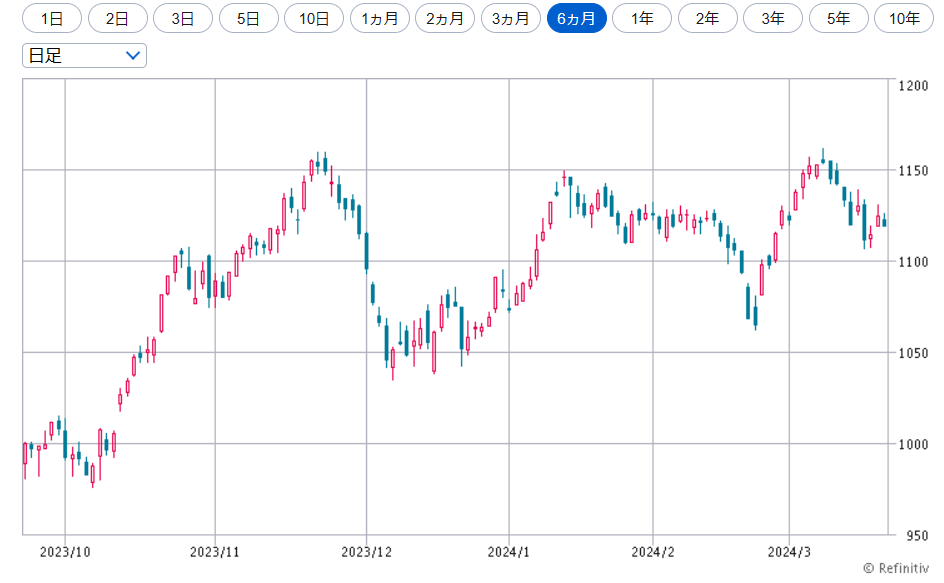Choose the 3日 period button
The height and width of the screenshot is (583, 944).
coord(183,18)
